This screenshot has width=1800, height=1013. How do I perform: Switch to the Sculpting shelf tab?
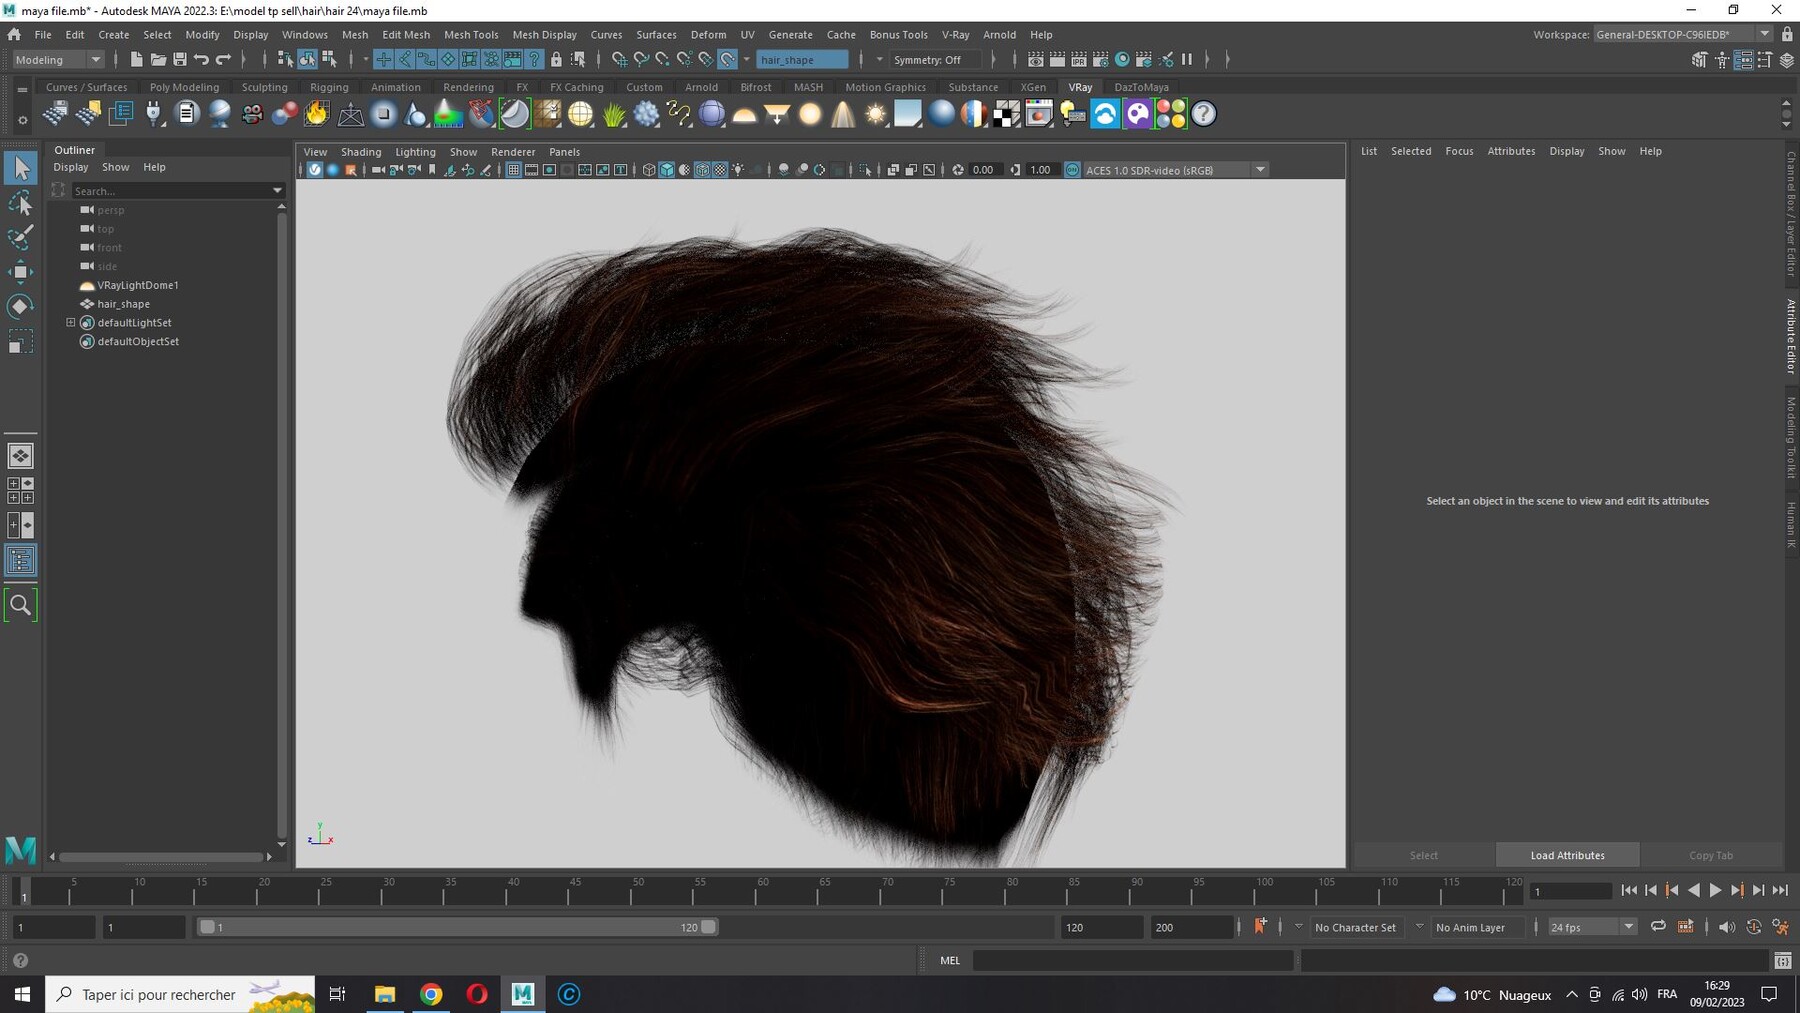(264, 87)
